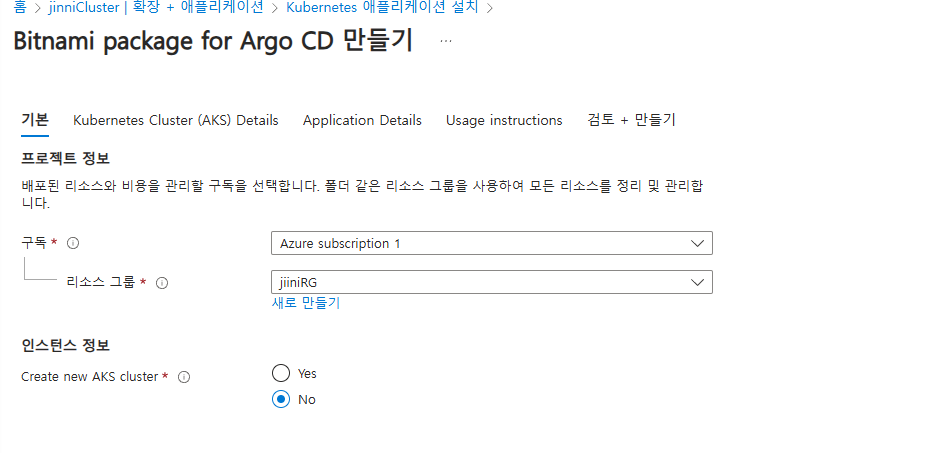This screenshot has height=453, width=926.
Task: Click the subscription dropdown chevron arrow
Action: (x=697, y=243)
